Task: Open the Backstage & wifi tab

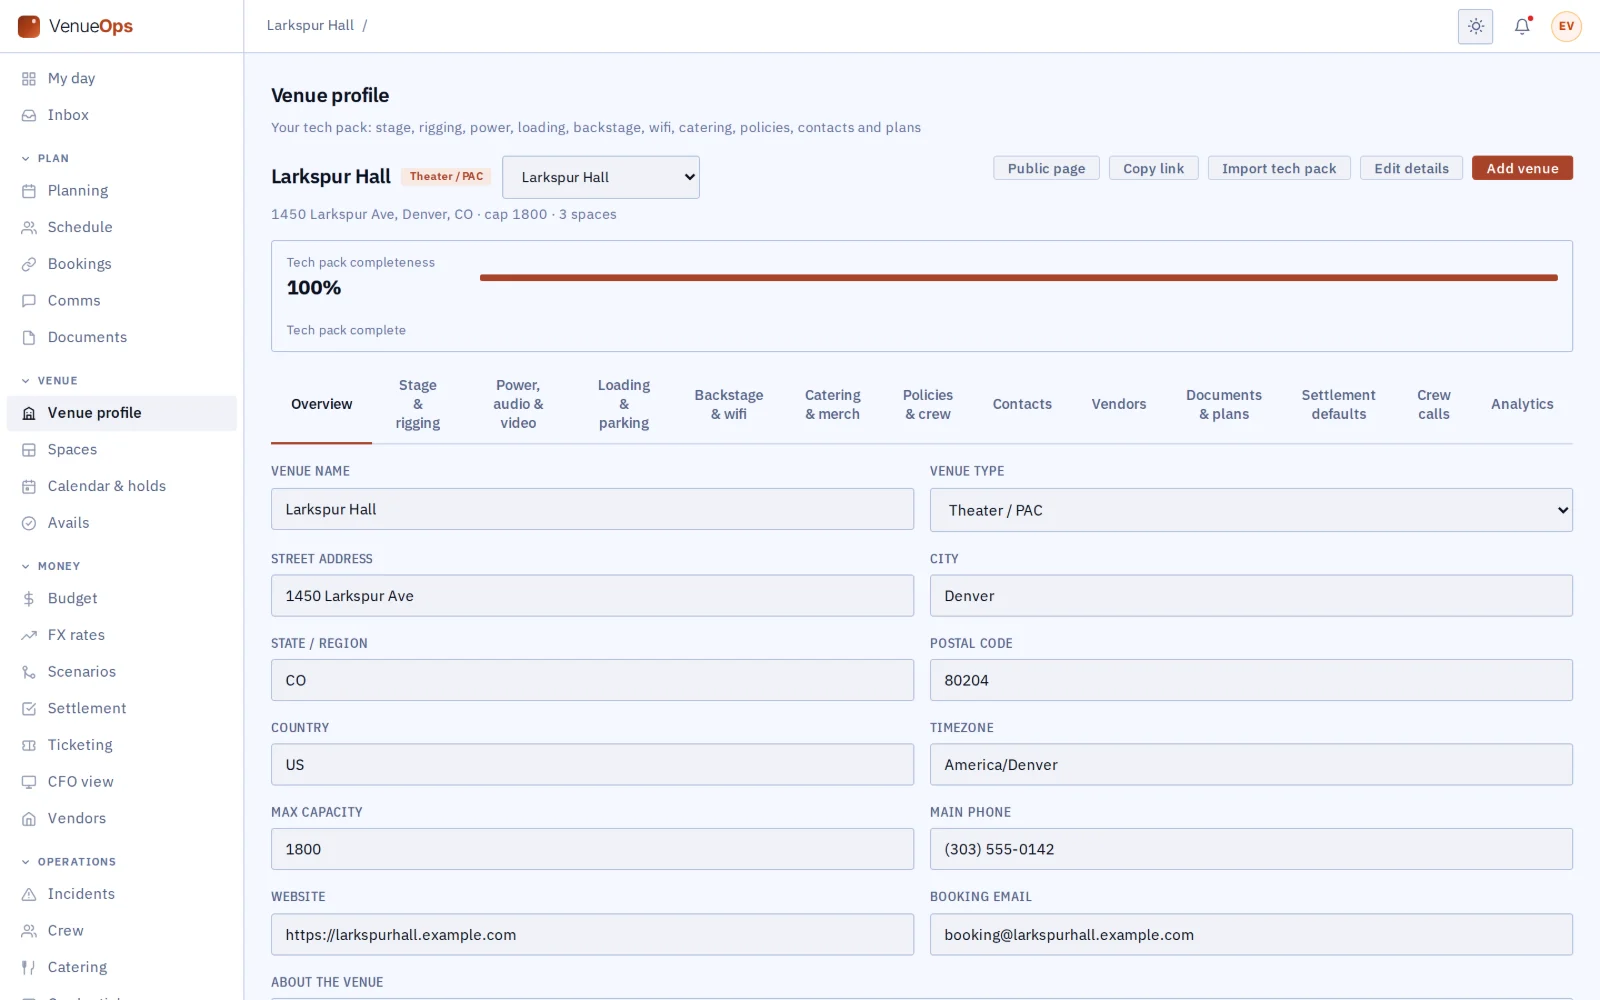Action: [x=729, y=404]
